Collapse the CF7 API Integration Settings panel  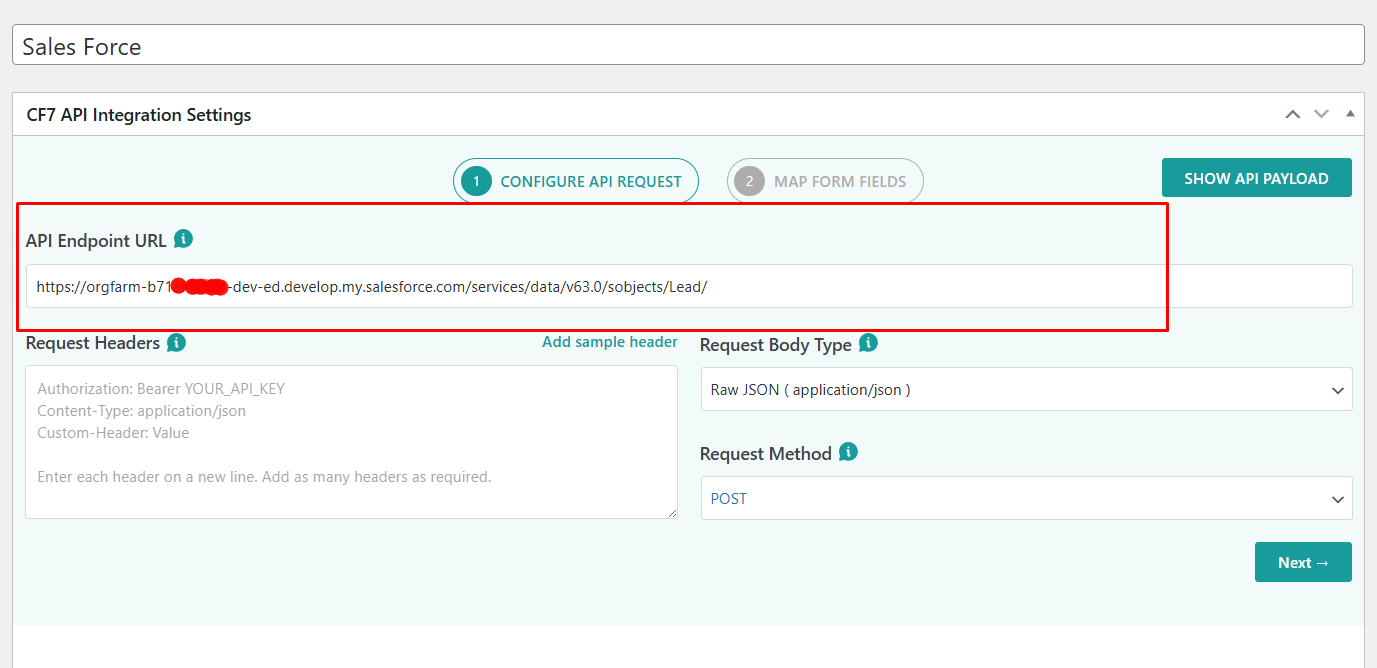[1350, 114]
